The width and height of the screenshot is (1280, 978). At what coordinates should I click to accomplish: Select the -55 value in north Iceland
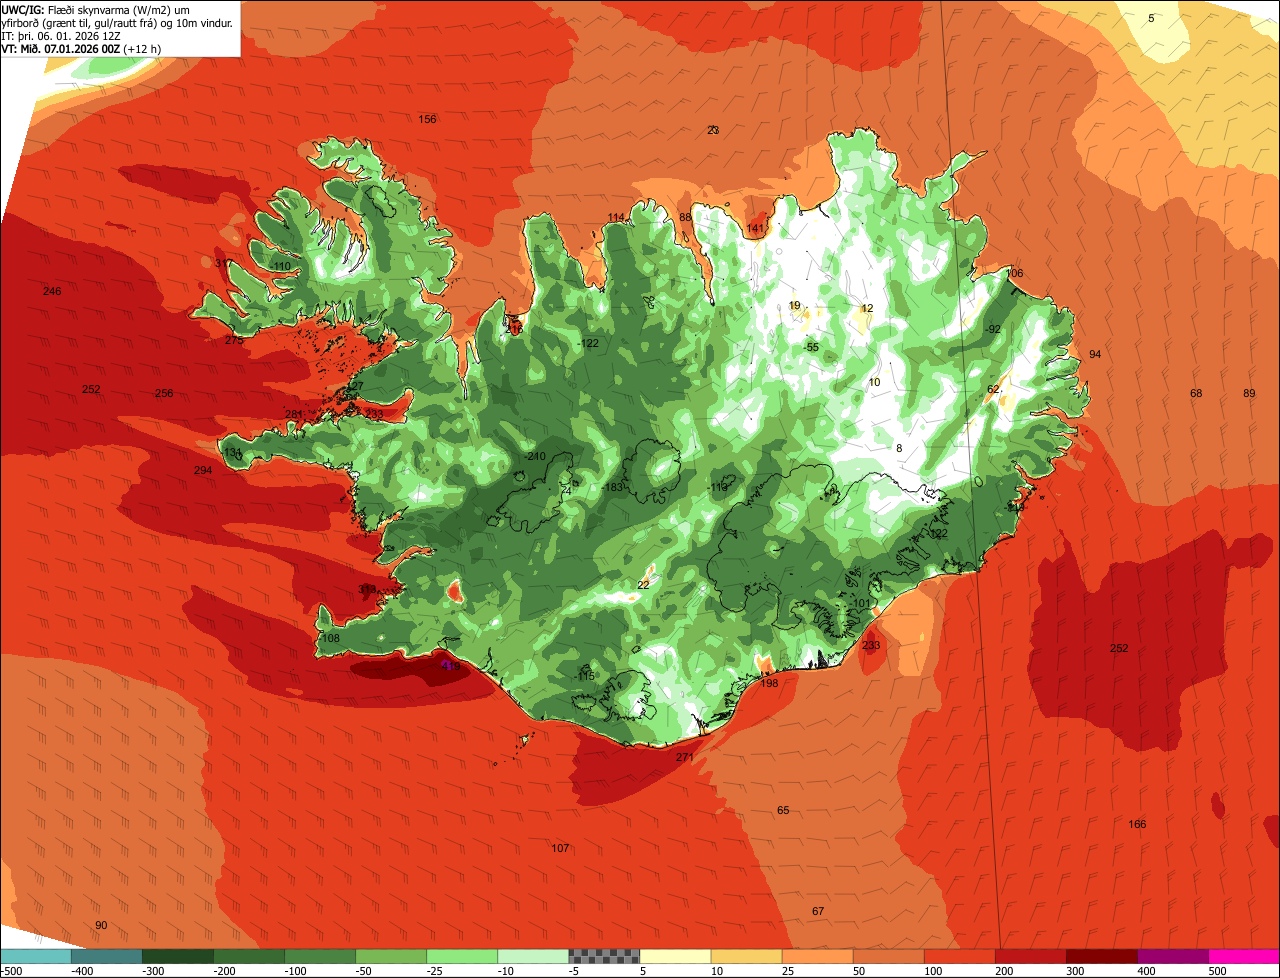(812, 347)
